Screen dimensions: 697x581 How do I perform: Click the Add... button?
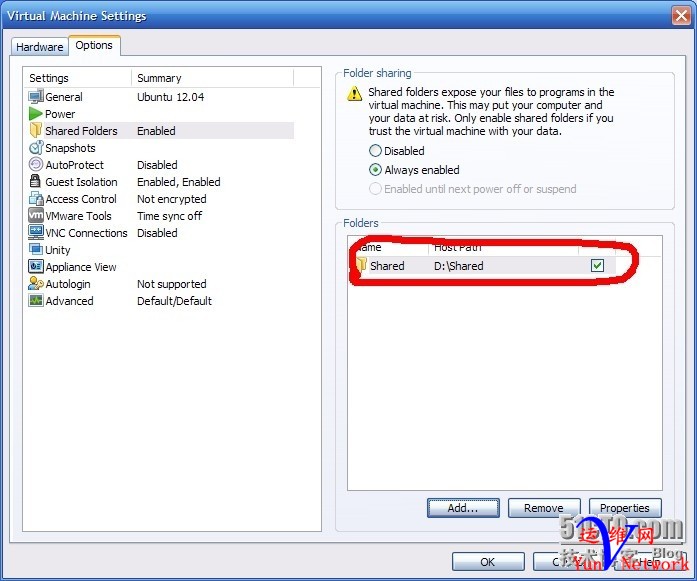(x=463, y=508)
